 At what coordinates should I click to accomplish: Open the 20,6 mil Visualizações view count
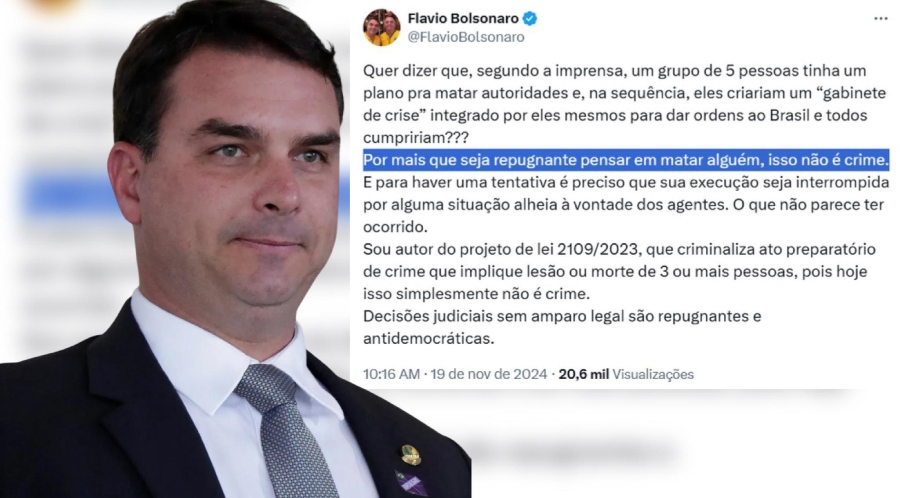[x=626, y=374]
